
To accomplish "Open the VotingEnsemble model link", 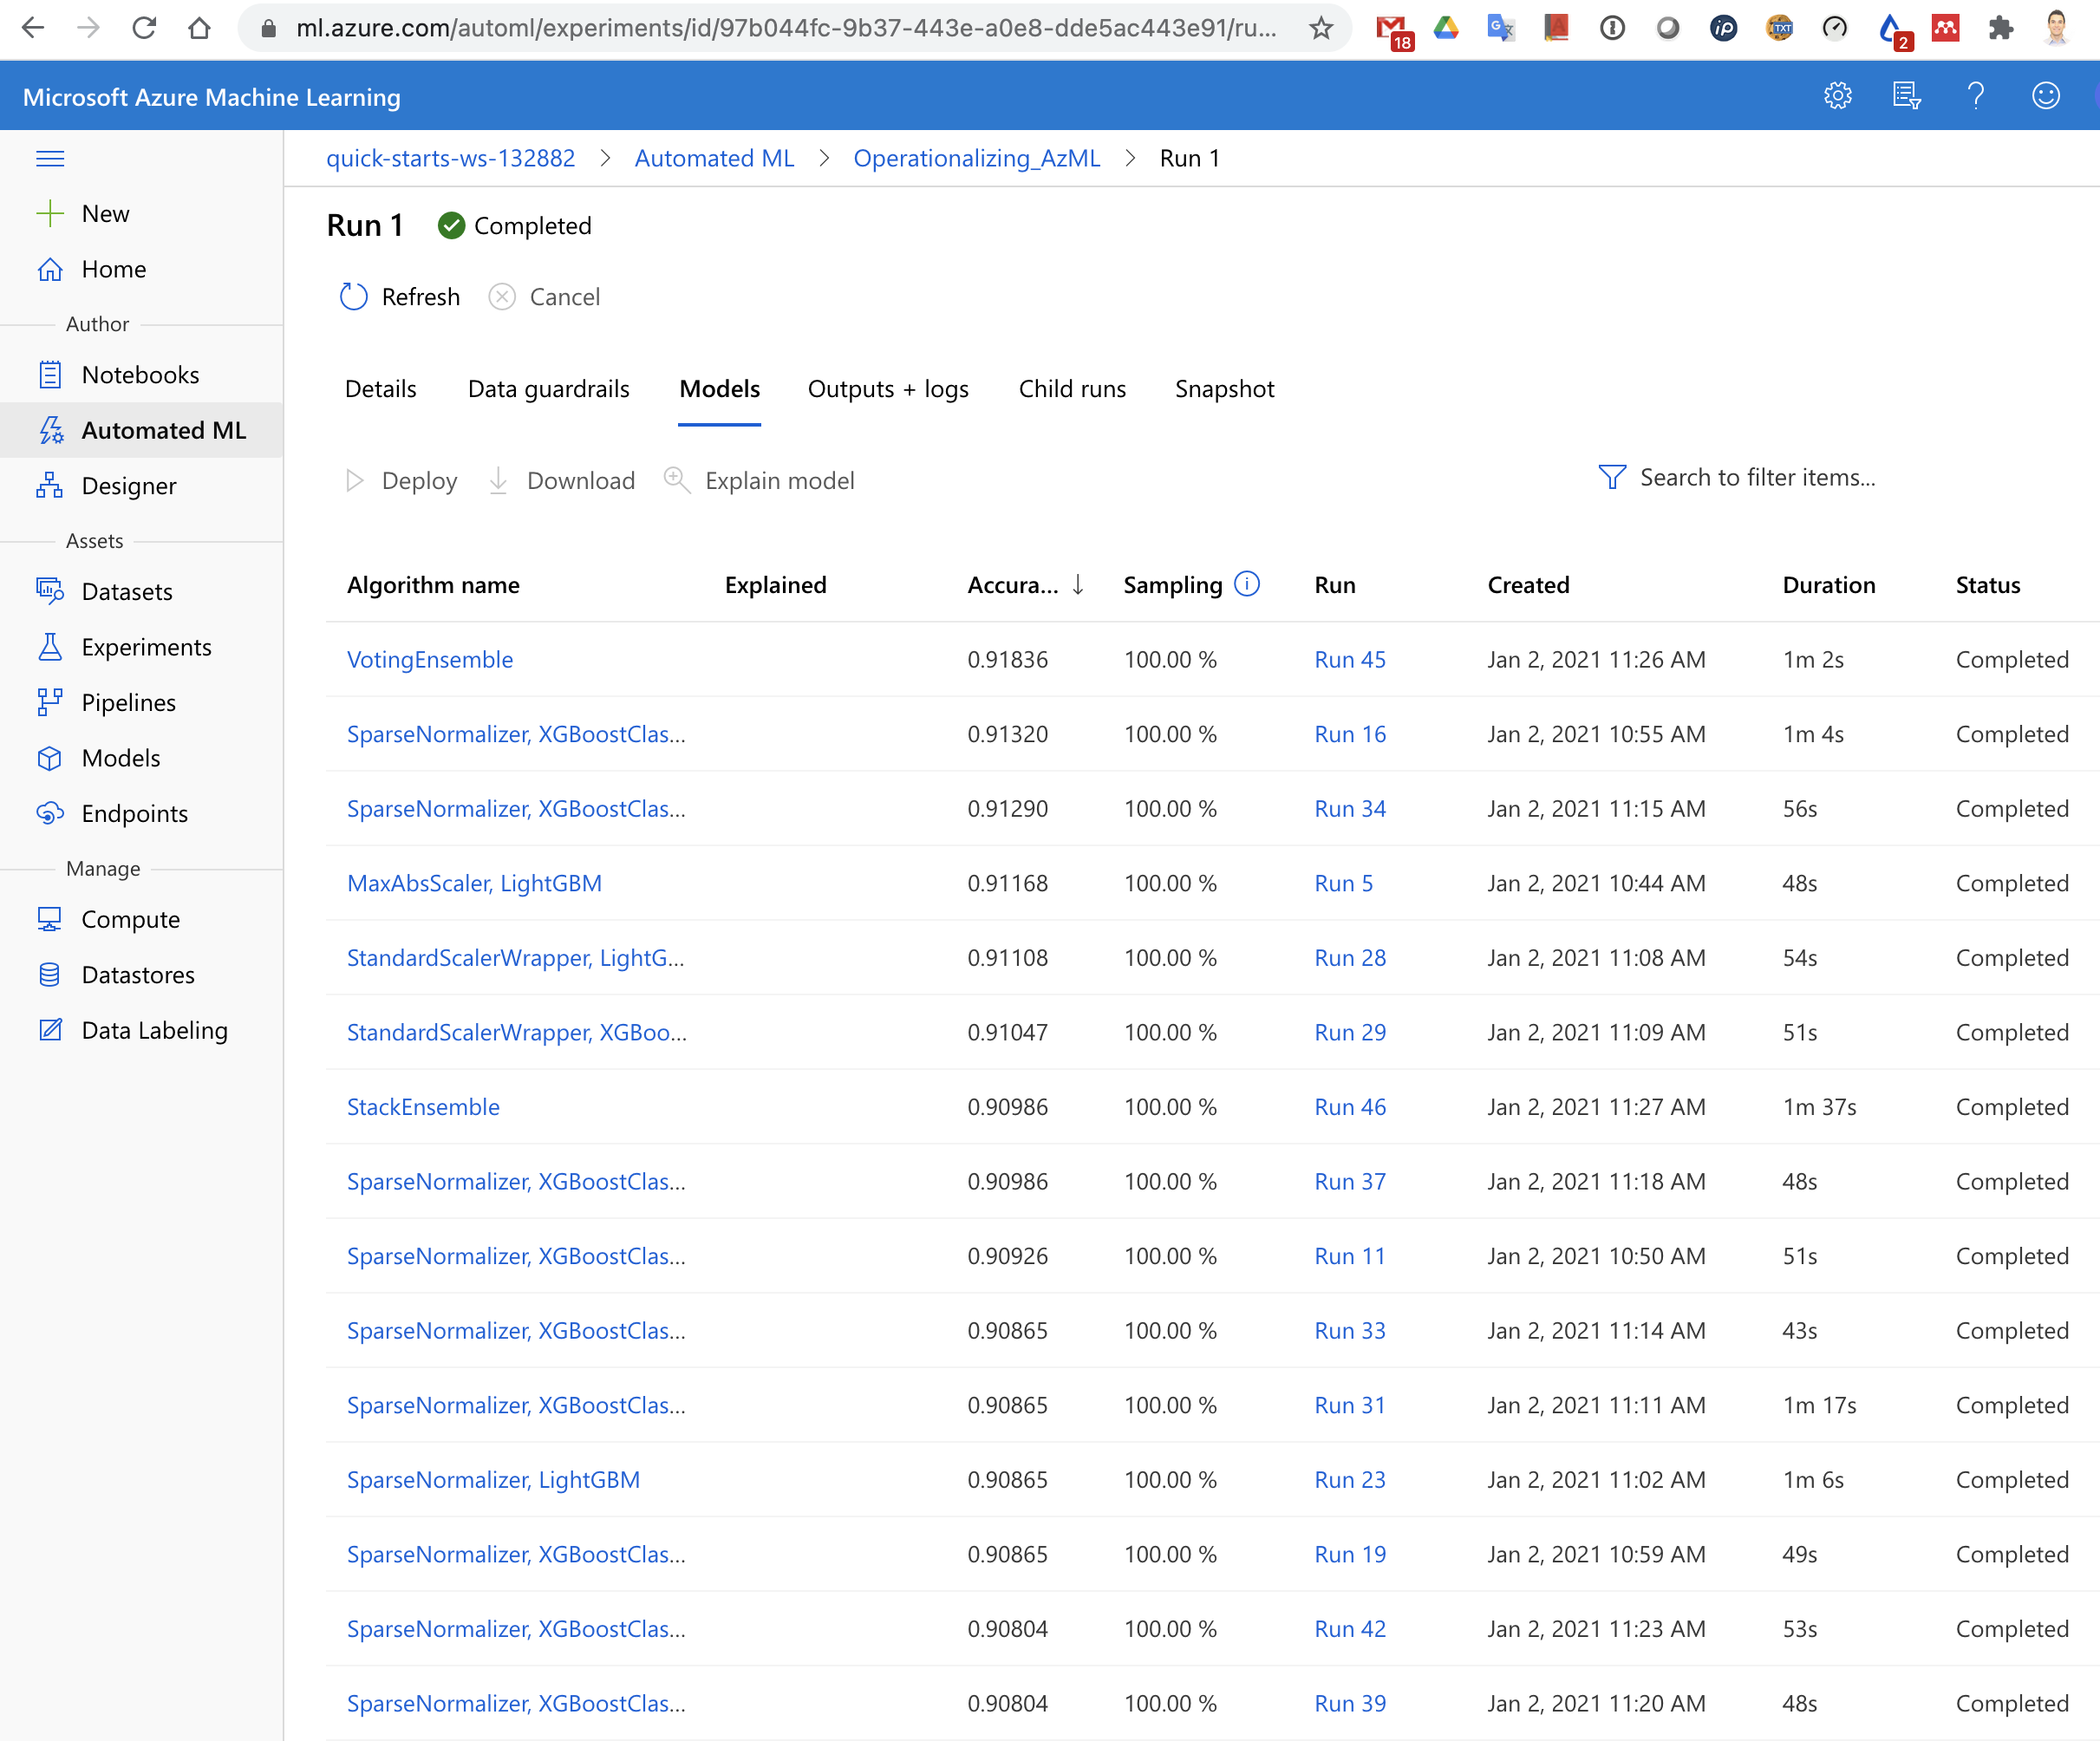I will 429,660.
